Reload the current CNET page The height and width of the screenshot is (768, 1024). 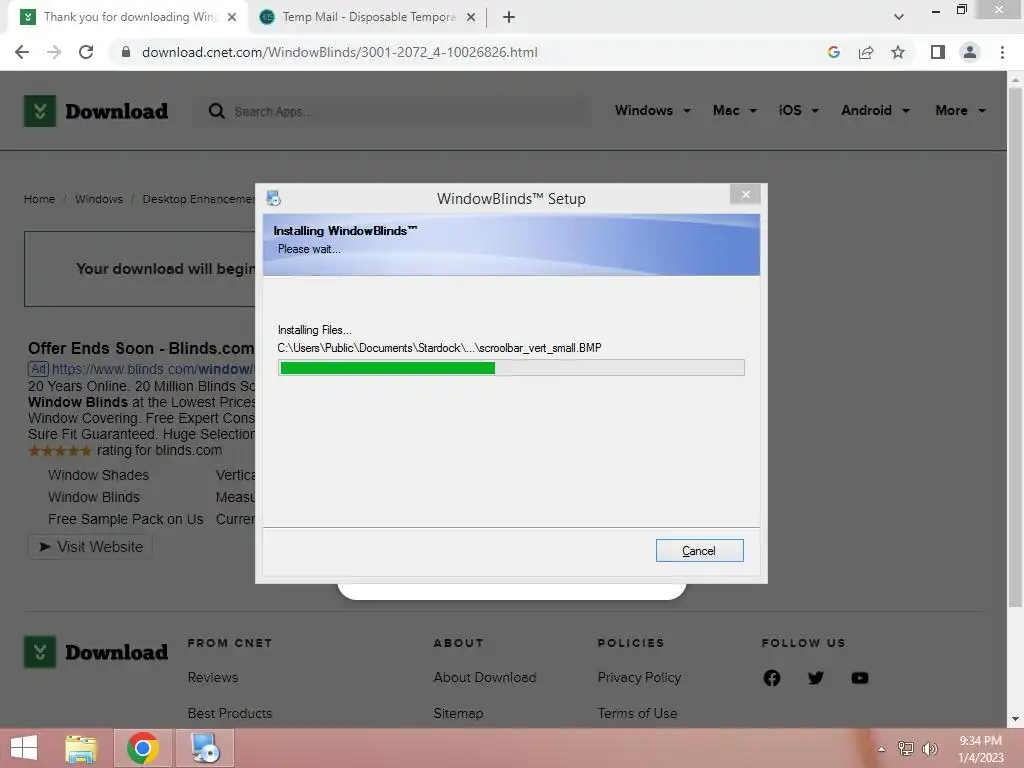[86, 52]
